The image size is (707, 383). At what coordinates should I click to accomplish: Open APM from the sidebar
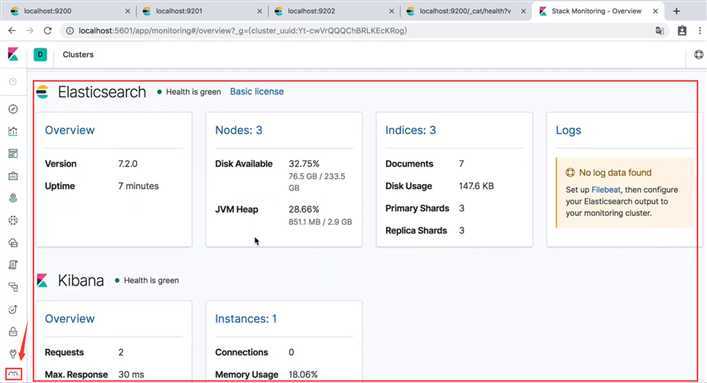pos(13,287)
